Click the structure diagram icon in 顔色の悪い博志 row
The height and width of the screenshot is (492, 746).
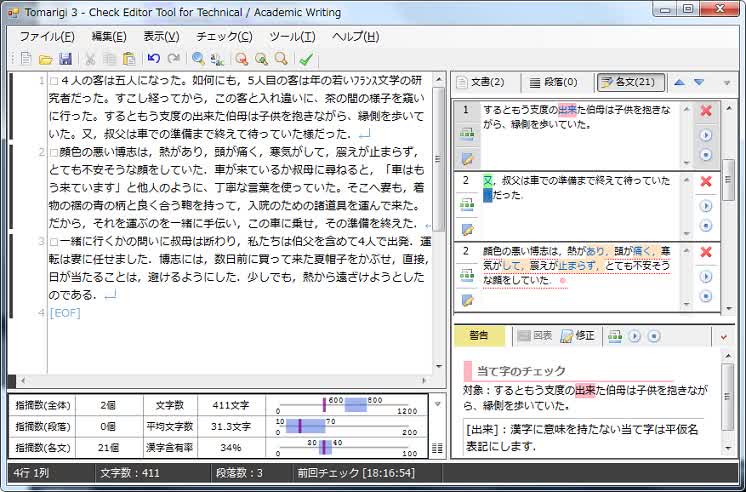(467, 276)
